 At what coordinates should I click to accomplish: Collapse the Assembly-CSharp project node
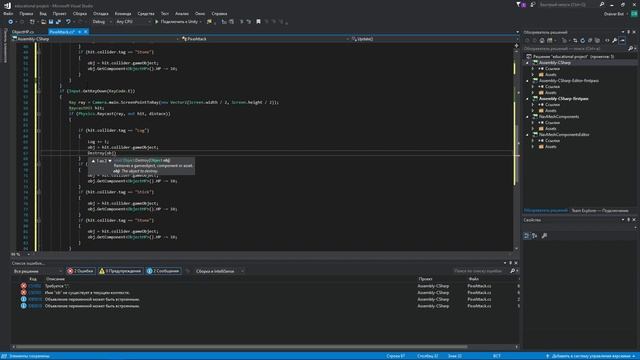point(527,63)
